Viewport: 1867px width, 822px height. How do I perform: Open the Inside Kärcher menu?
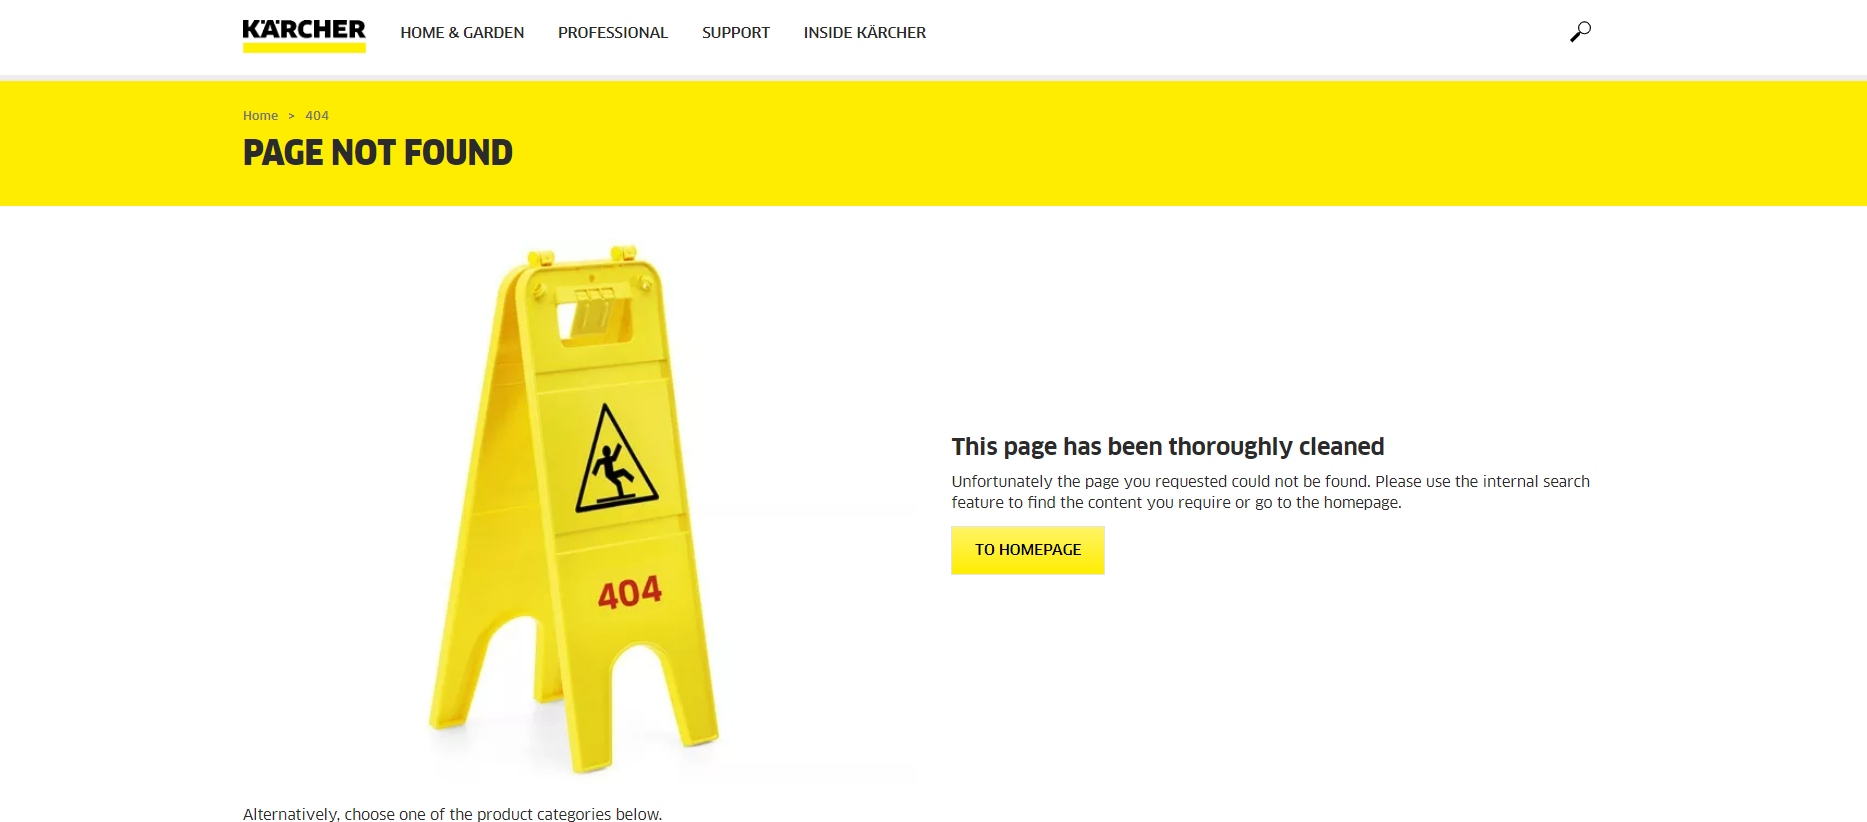pos(865,33)
